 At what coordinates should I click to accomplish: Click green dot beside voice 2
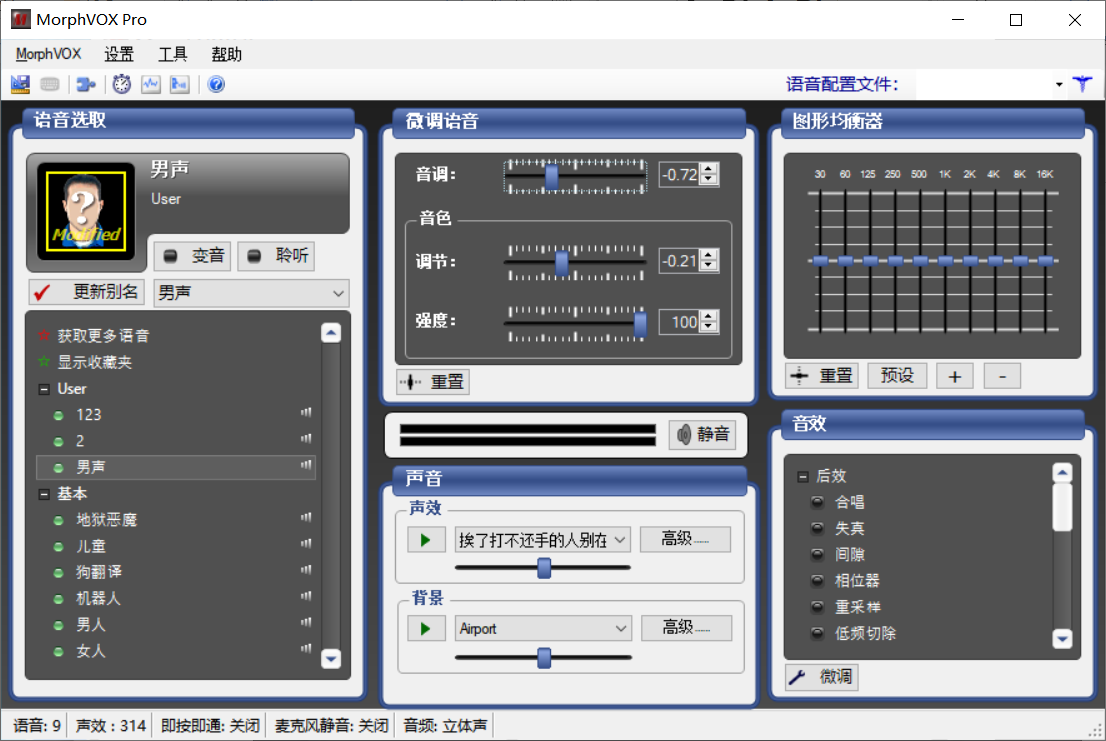59,442
